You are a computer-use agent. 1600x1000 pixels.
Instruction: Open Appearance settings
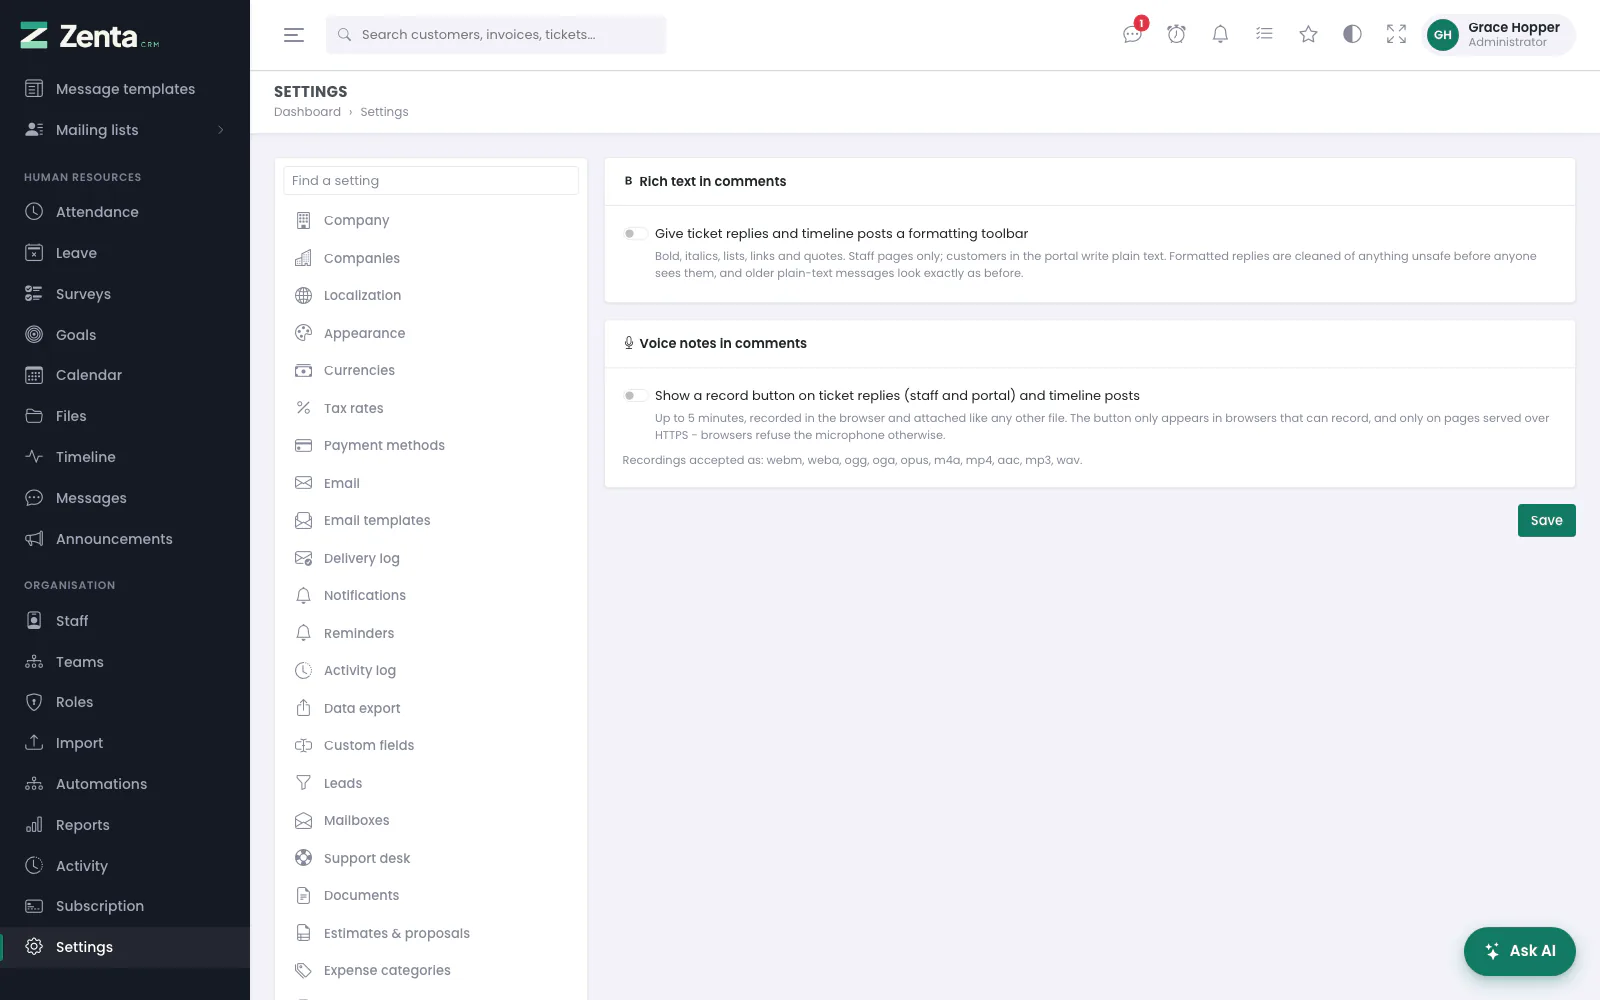tap(431, 333)
